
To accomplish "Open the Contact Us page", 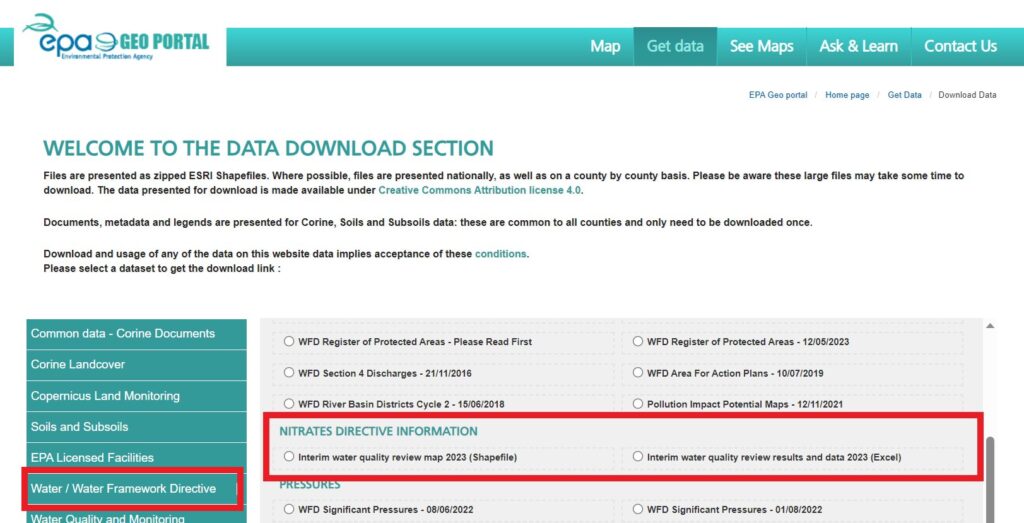I will 960,46.
